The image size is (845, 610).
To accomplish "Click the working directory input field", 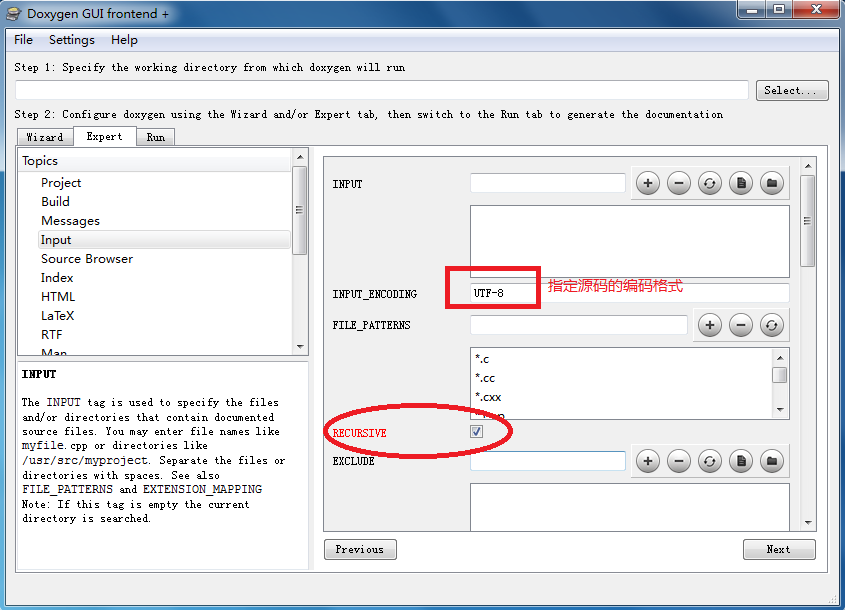I will click(x=382, y=90).
